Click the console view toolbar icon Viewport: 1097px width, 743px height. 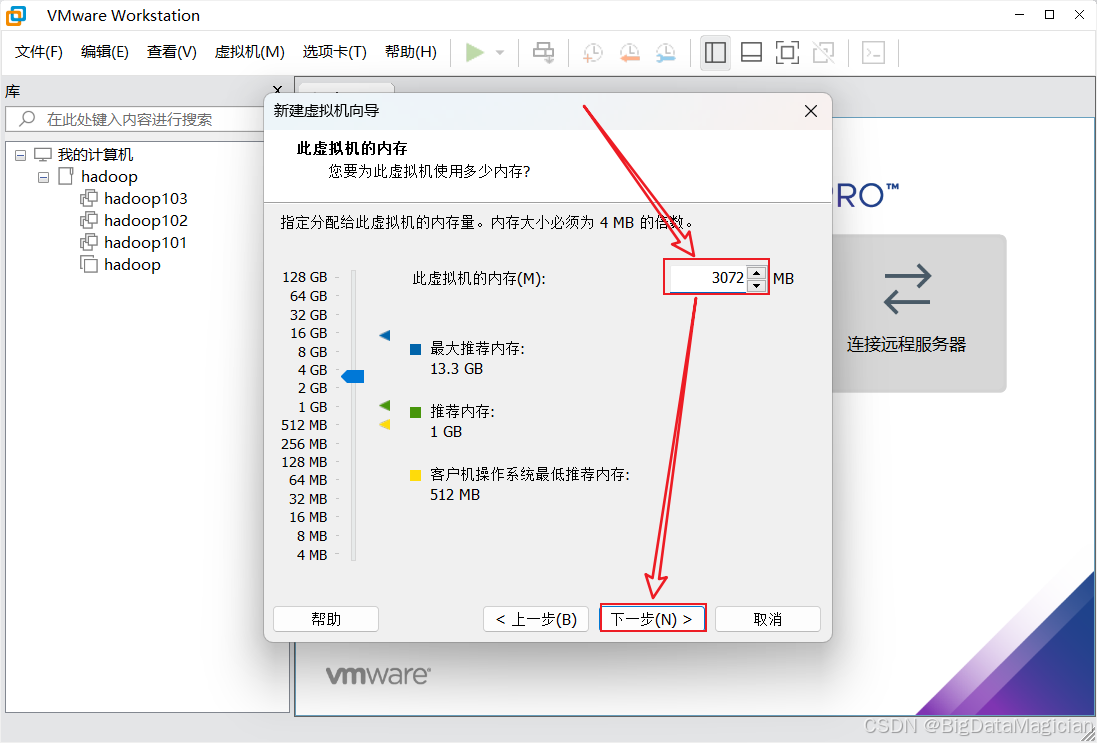point(873,52)
